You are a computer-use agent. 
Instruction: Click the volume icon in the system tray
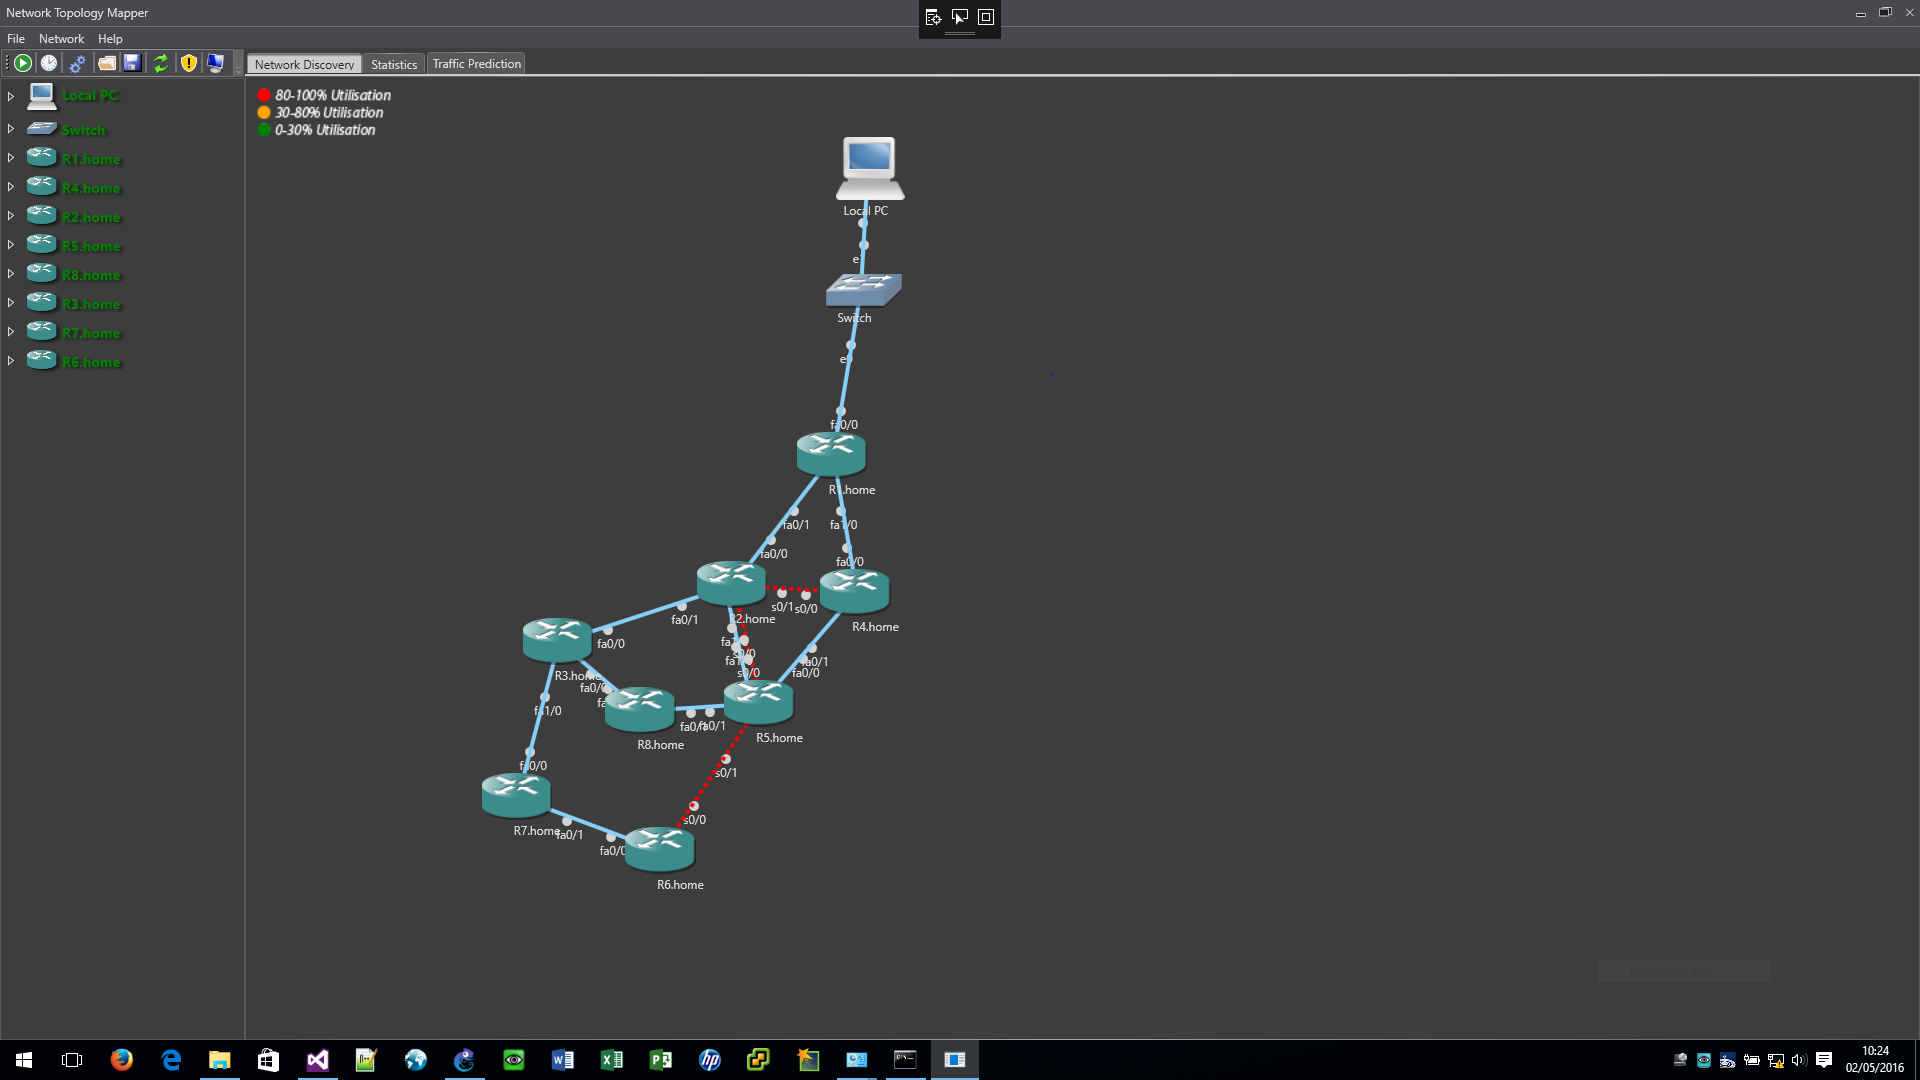point(1799,1060)
